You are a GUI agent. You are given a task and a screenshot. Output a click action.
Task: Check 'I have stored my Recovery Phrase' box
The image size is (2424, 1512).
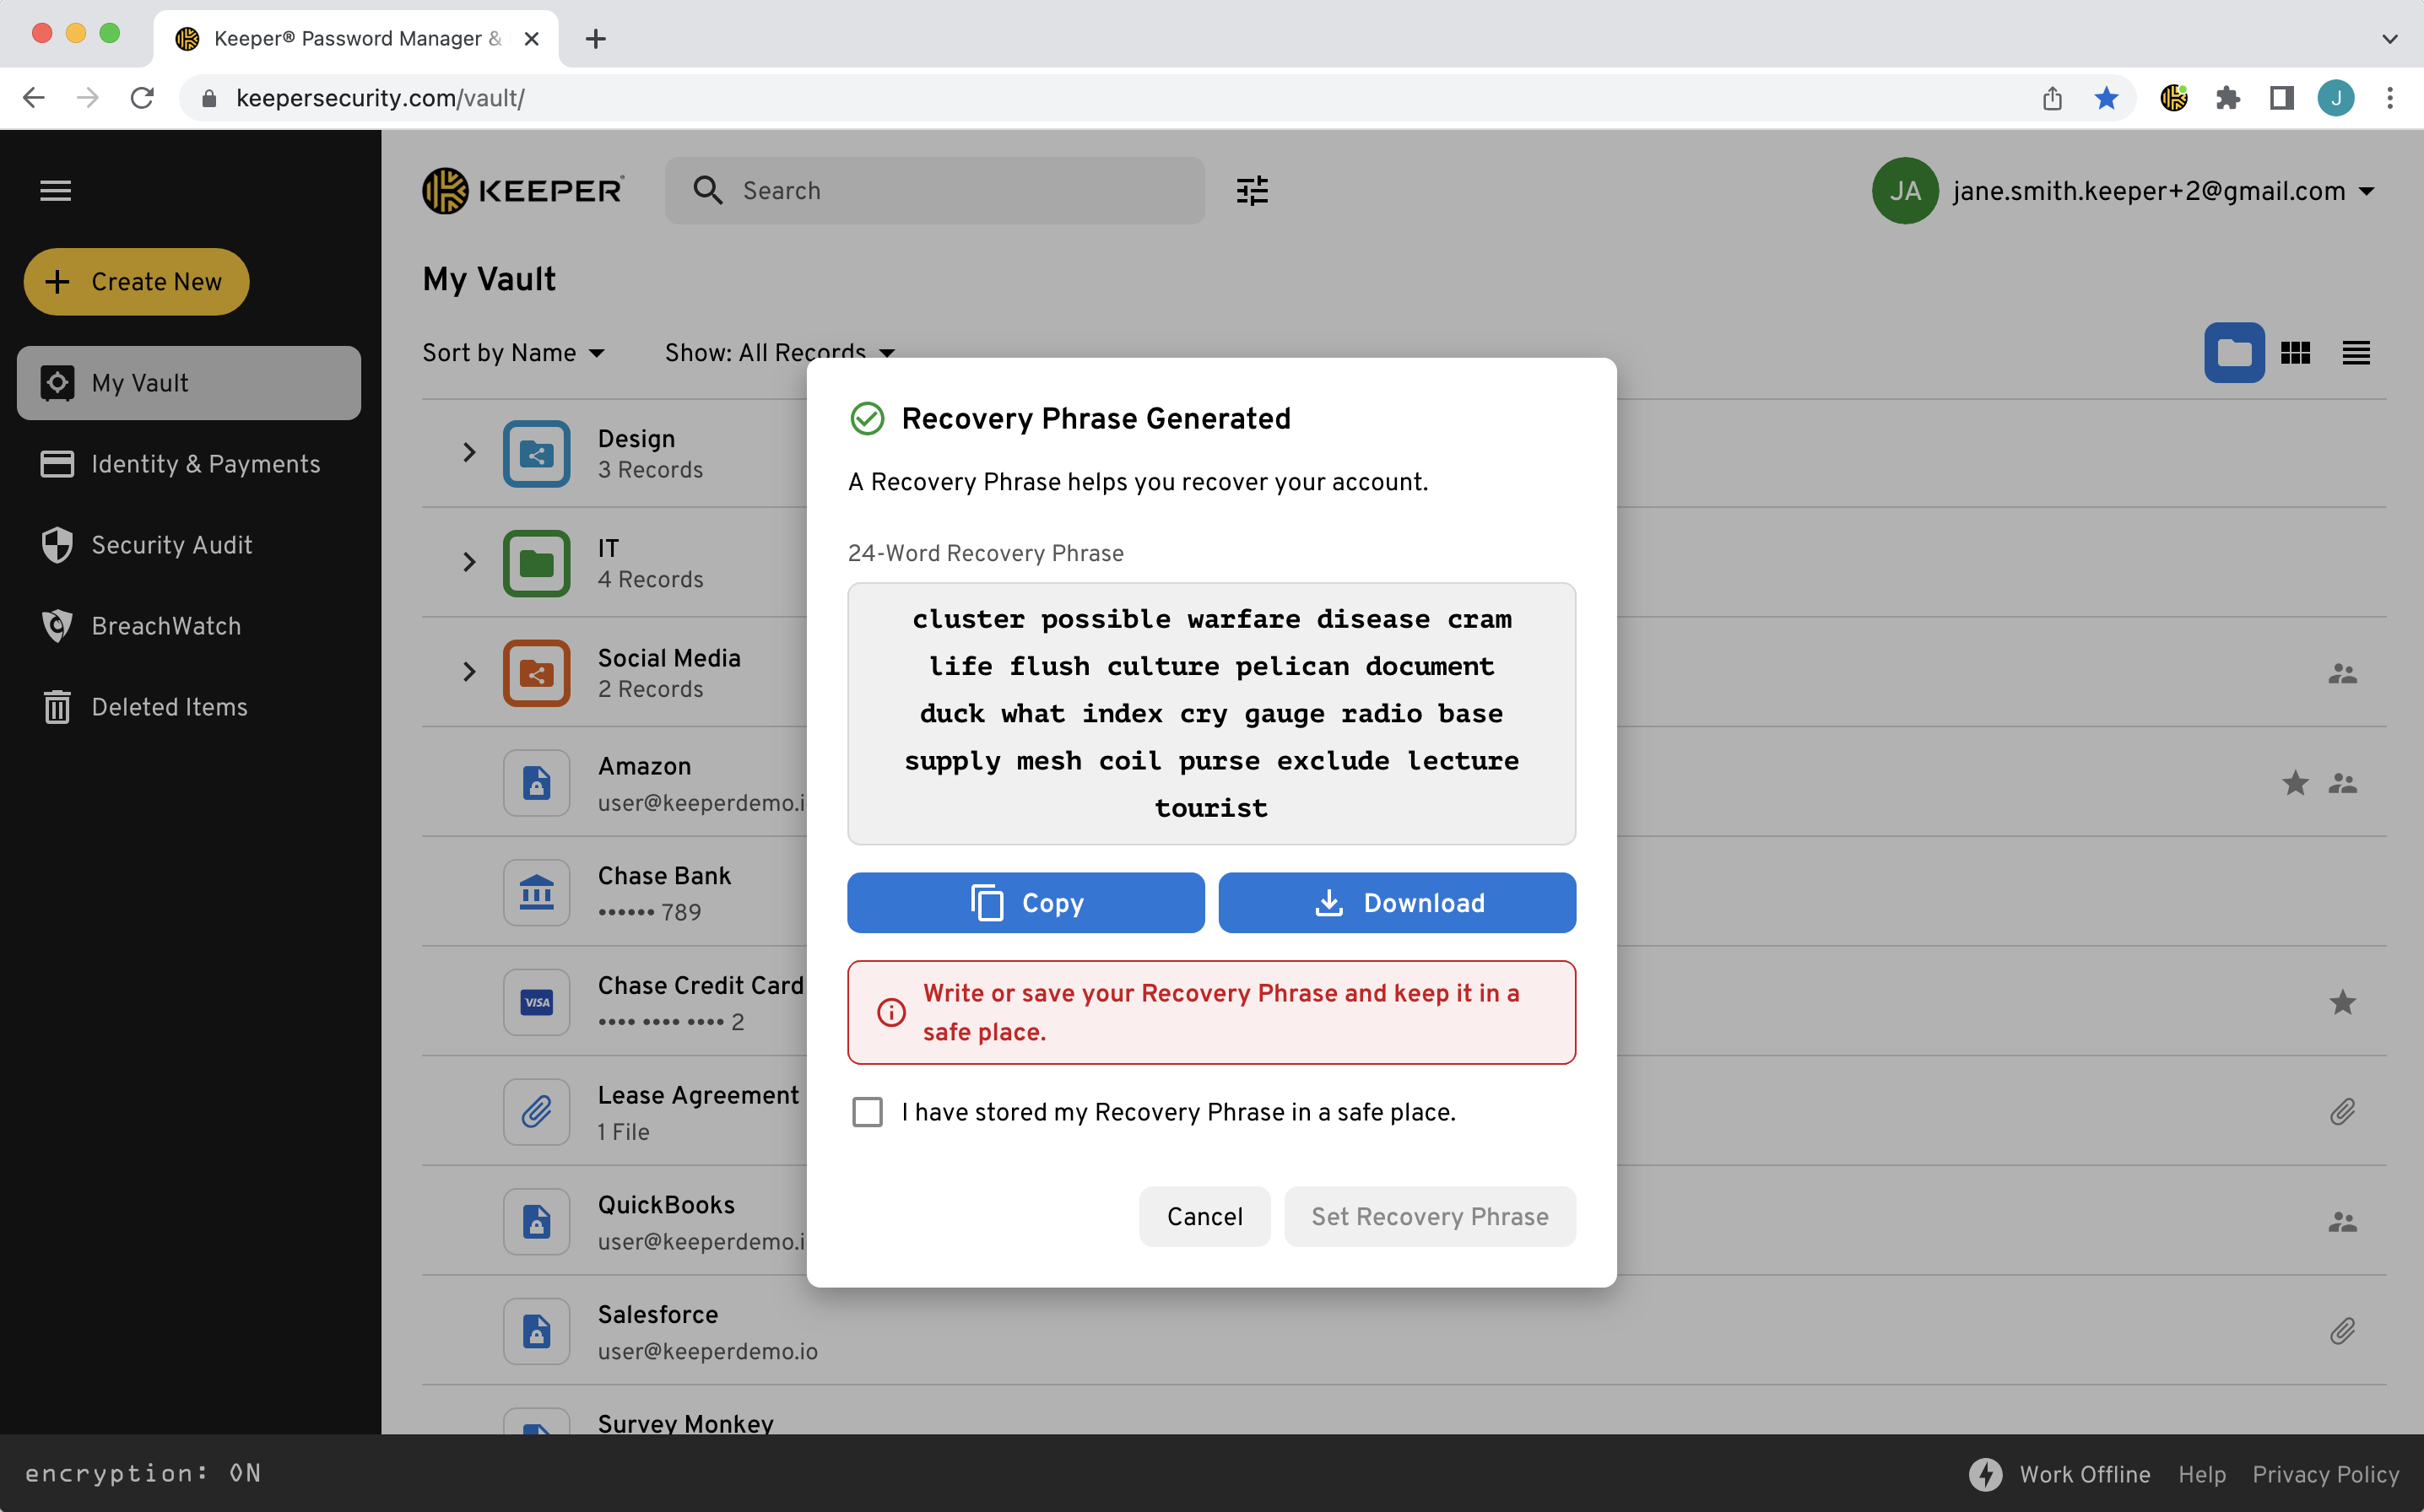pos(867,1112)
